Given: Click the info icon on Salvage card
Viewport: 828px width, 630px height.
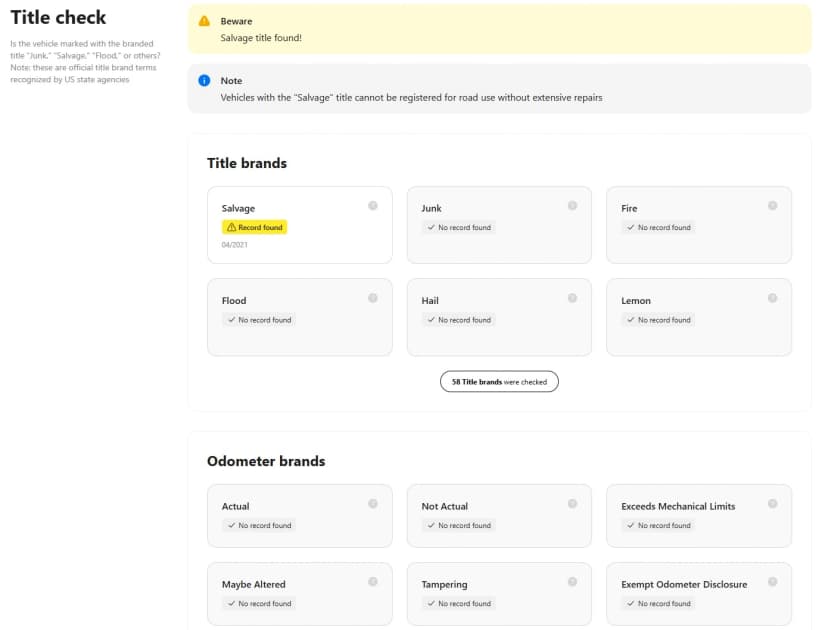Looking at the screenshot, I should [x=372, y=206].
